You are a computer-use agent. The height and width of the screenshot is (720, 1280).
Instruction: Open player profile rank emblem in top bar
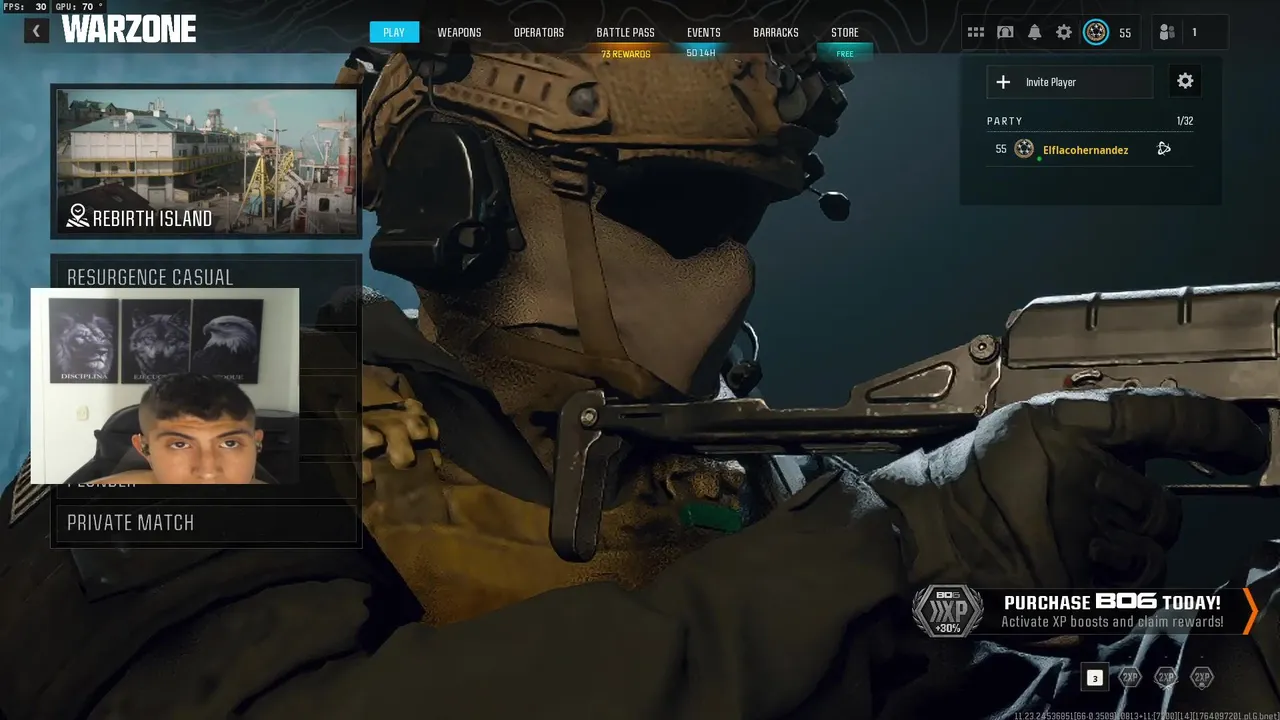[x=1096, y=32]
